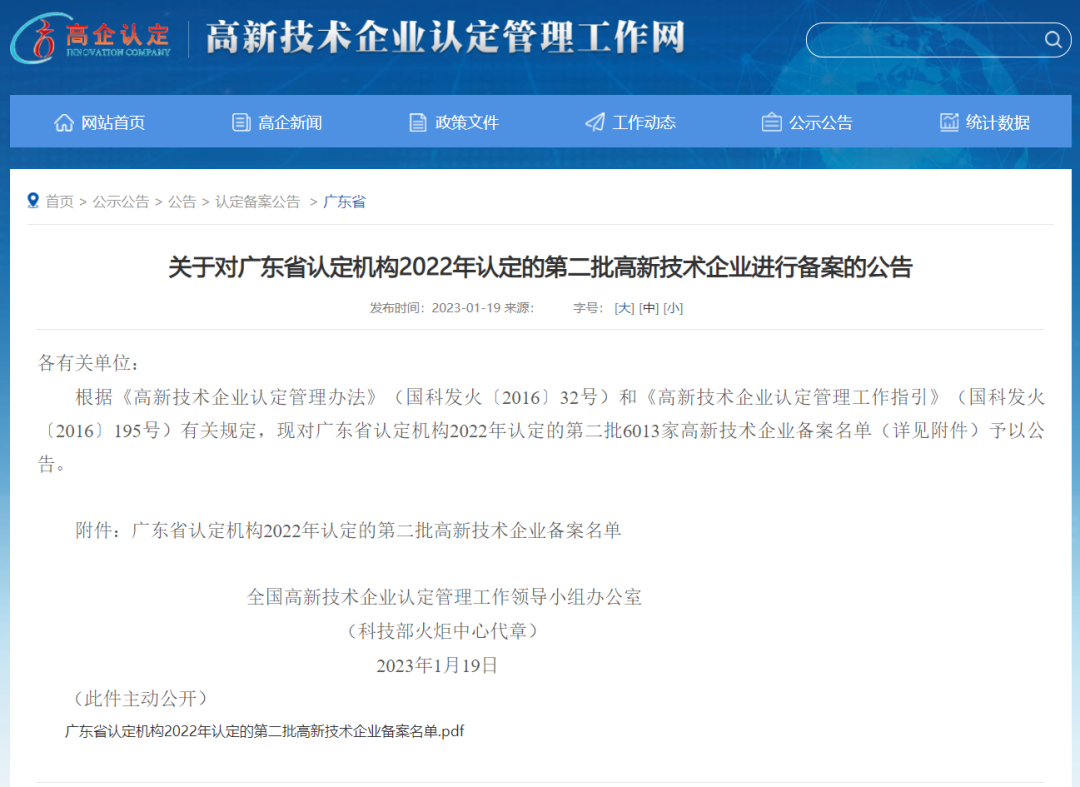Open the 统计数据 navigation item
Image resolution: width=1080 pixels, height=787 pixels.
point(985,123)
